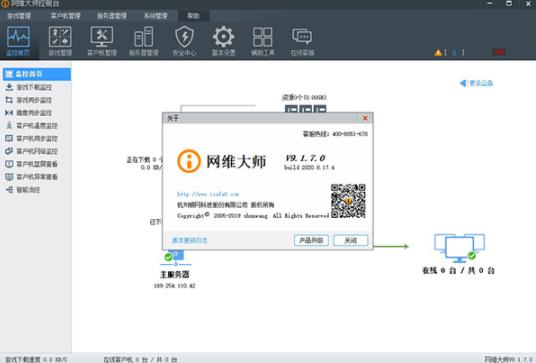
Task: Open the 客户机管理 menu
Action: (x=65, y=16)
